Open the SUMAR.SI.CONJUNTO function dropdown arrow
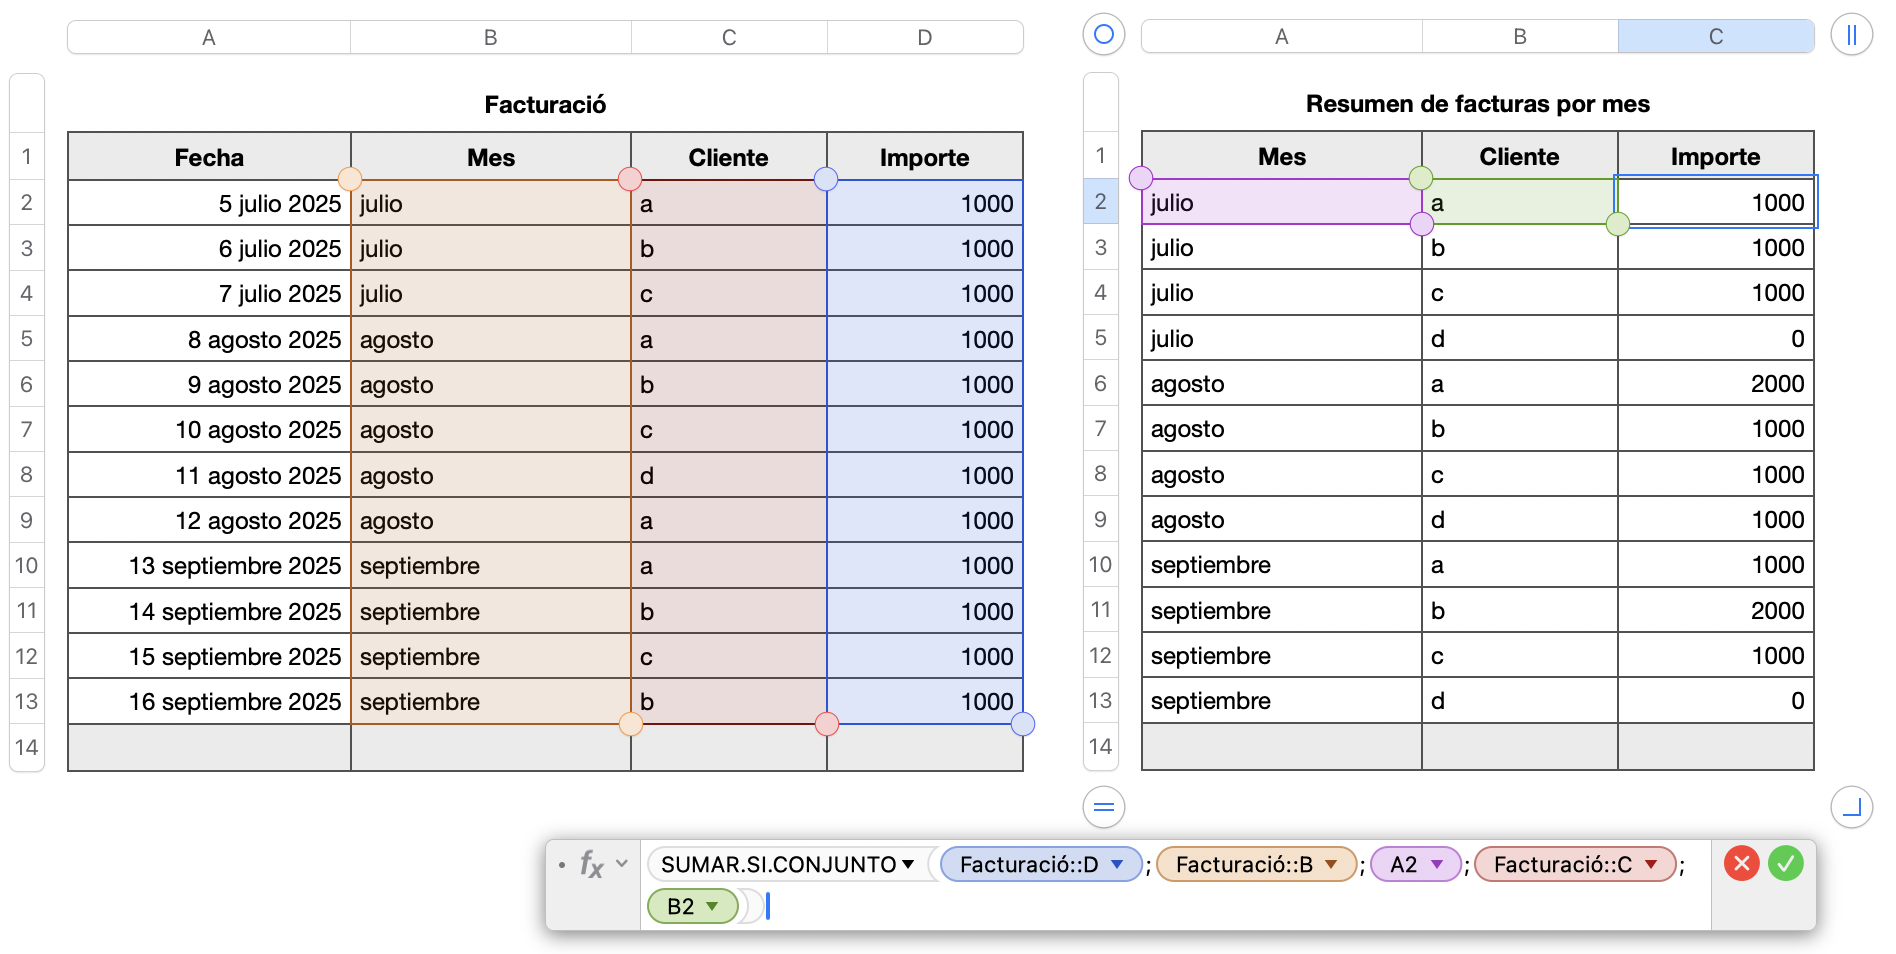 [908, 864]
